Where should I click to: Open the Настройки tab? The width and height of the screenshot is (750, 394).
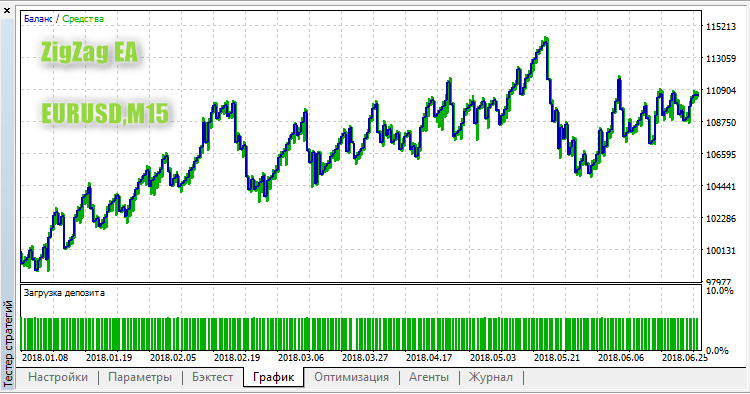[58, 377]
